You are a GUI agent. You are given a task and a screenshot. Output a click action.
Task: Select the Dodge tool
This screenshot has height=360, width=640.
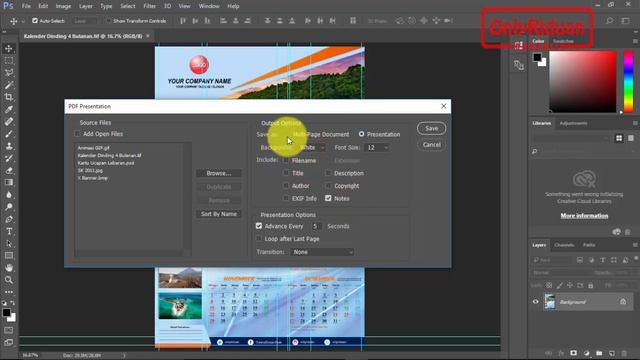point(9,207)
